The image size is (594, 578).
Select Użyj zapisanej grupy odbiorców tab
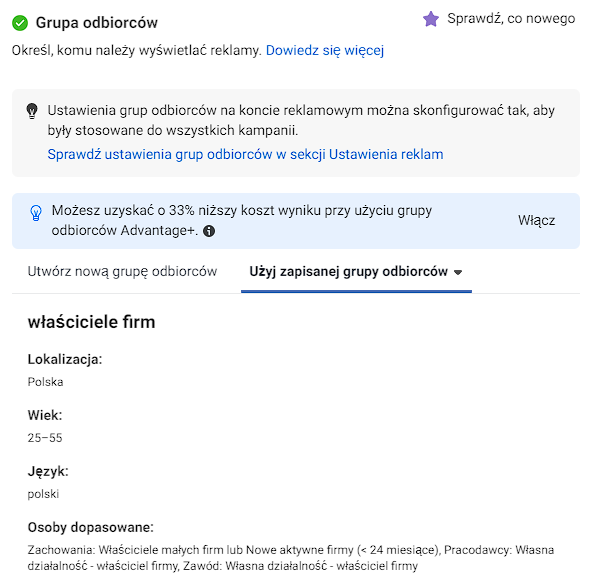[356, 272]
